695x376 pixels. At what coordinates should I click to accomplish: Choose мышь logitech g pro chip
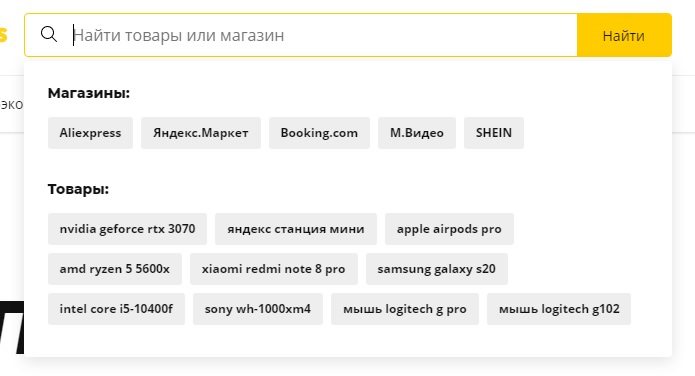tap(405, 309)
